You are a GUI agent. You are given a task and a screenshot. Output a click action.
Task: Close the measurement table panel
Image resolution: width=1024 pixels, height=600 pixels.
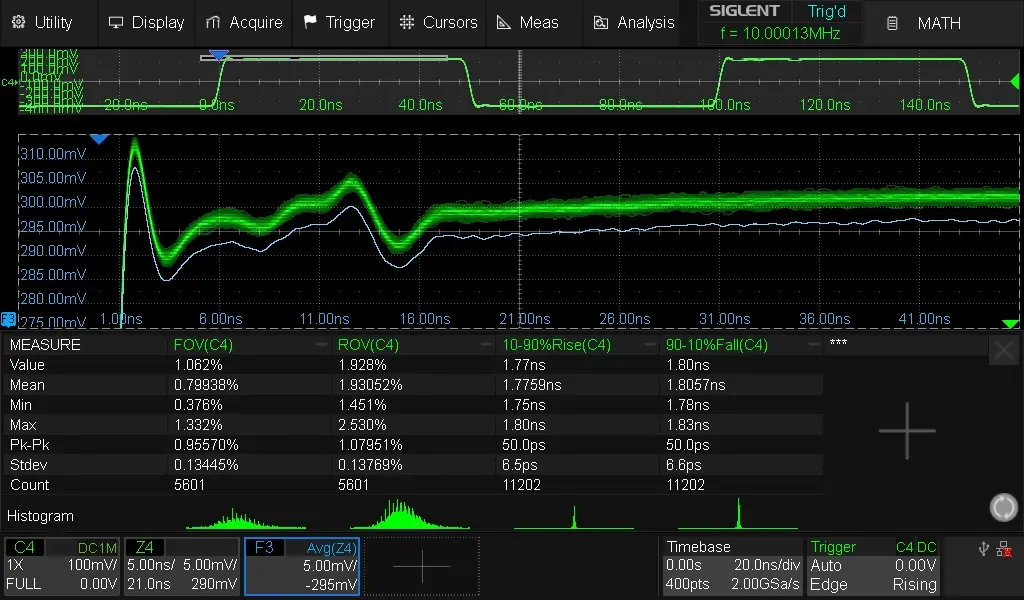pos(1004,350)
